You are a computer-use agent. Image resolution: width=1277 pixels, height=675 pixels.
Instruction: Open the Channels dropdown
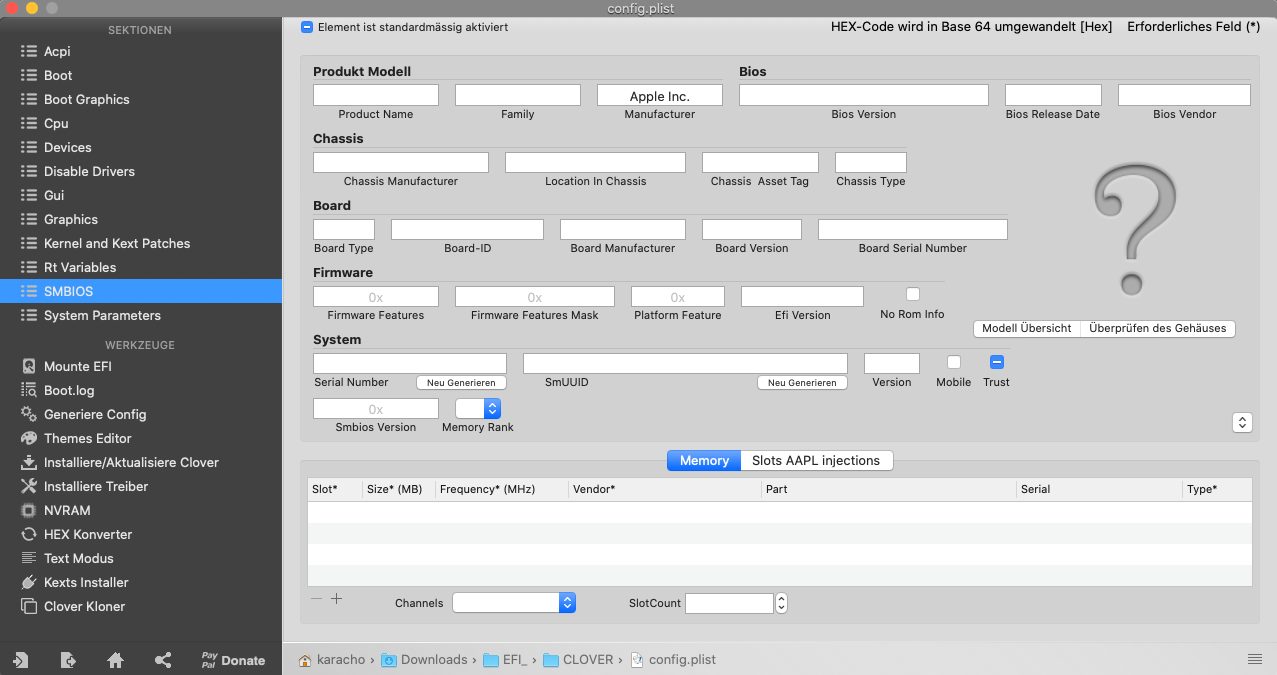tap(514, 603)
